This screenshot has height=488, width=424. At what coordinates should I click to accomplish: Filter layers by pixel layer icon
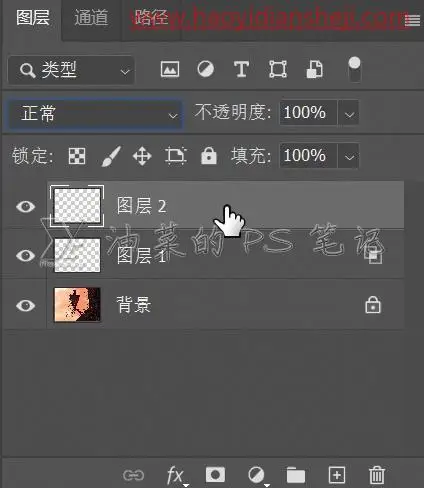(x=170, y=69)
